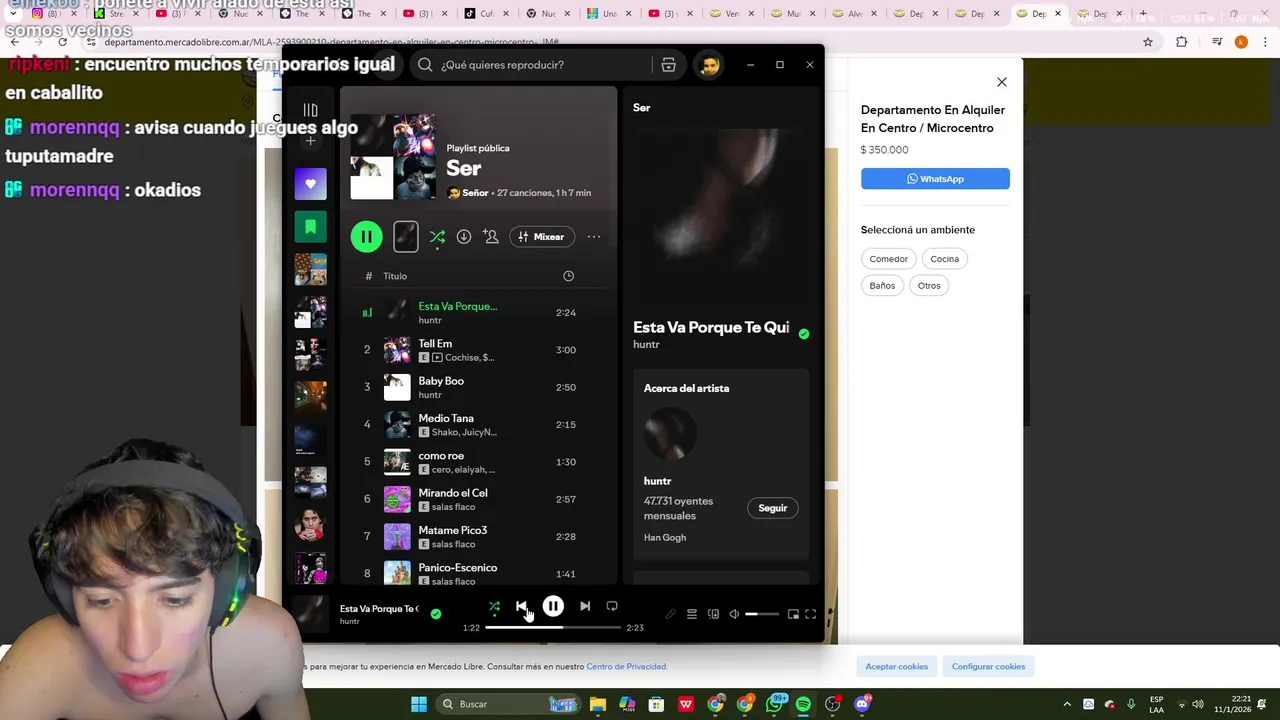Screen dimensions: 1280x720
Task: Pause playback with the bottom player button
Action: [553, 606]
